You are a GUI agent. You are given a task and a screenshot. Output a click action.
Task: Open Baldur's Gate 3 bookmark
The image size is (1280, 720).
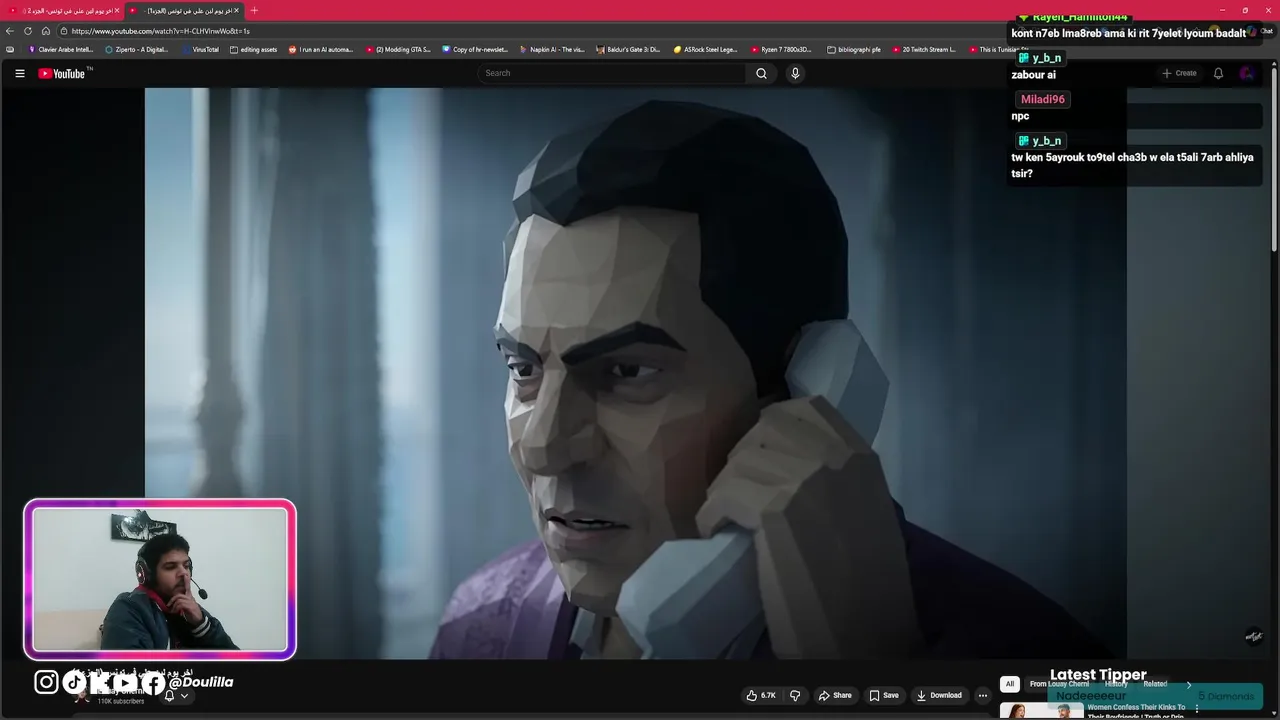coord(628,49)
